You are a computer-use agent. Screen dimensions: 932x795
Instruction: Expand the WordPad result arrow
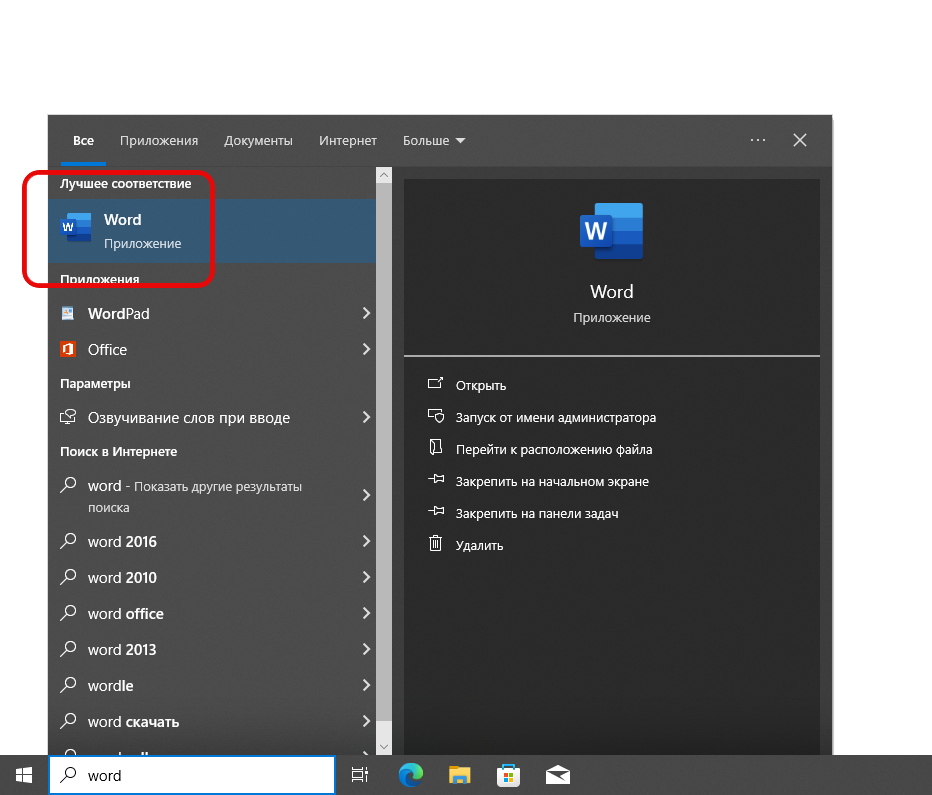366,313
